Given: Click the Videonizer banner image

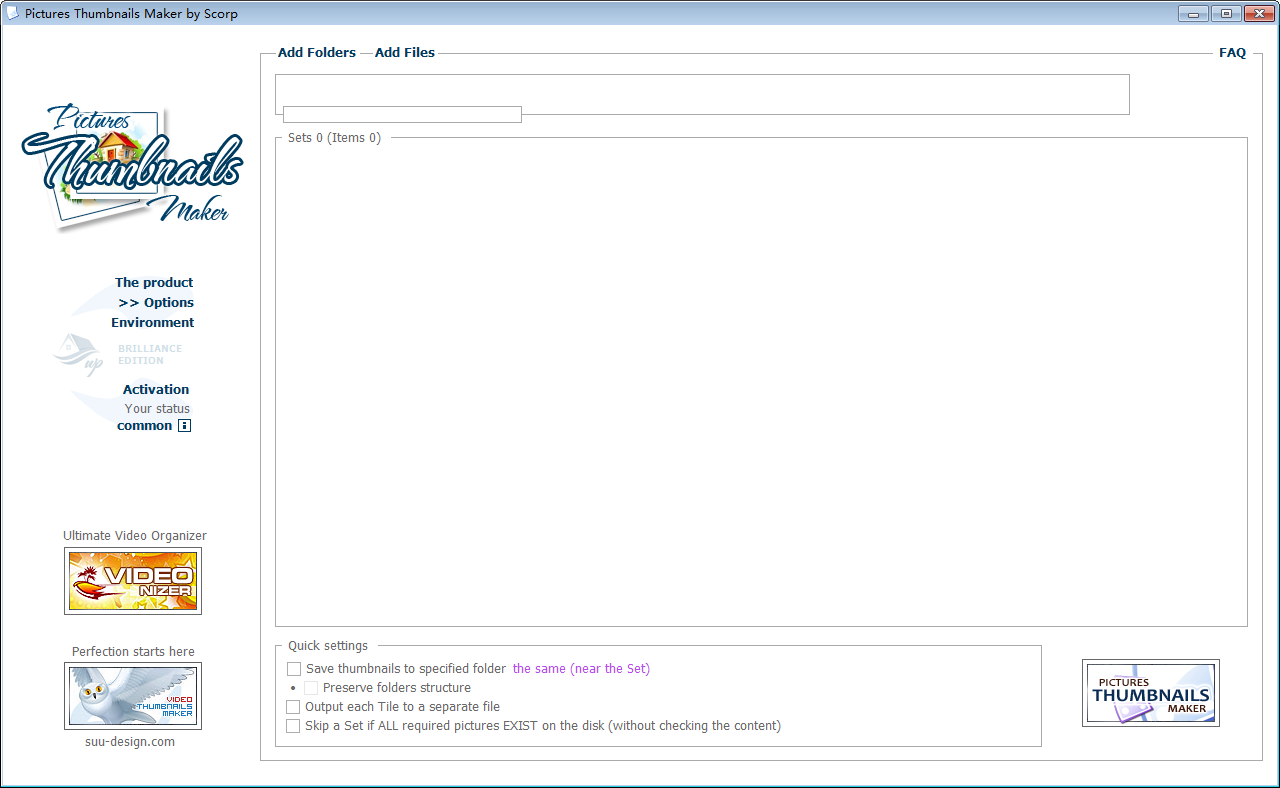Looking at the screenshot, I should click(x=133, y=581).
